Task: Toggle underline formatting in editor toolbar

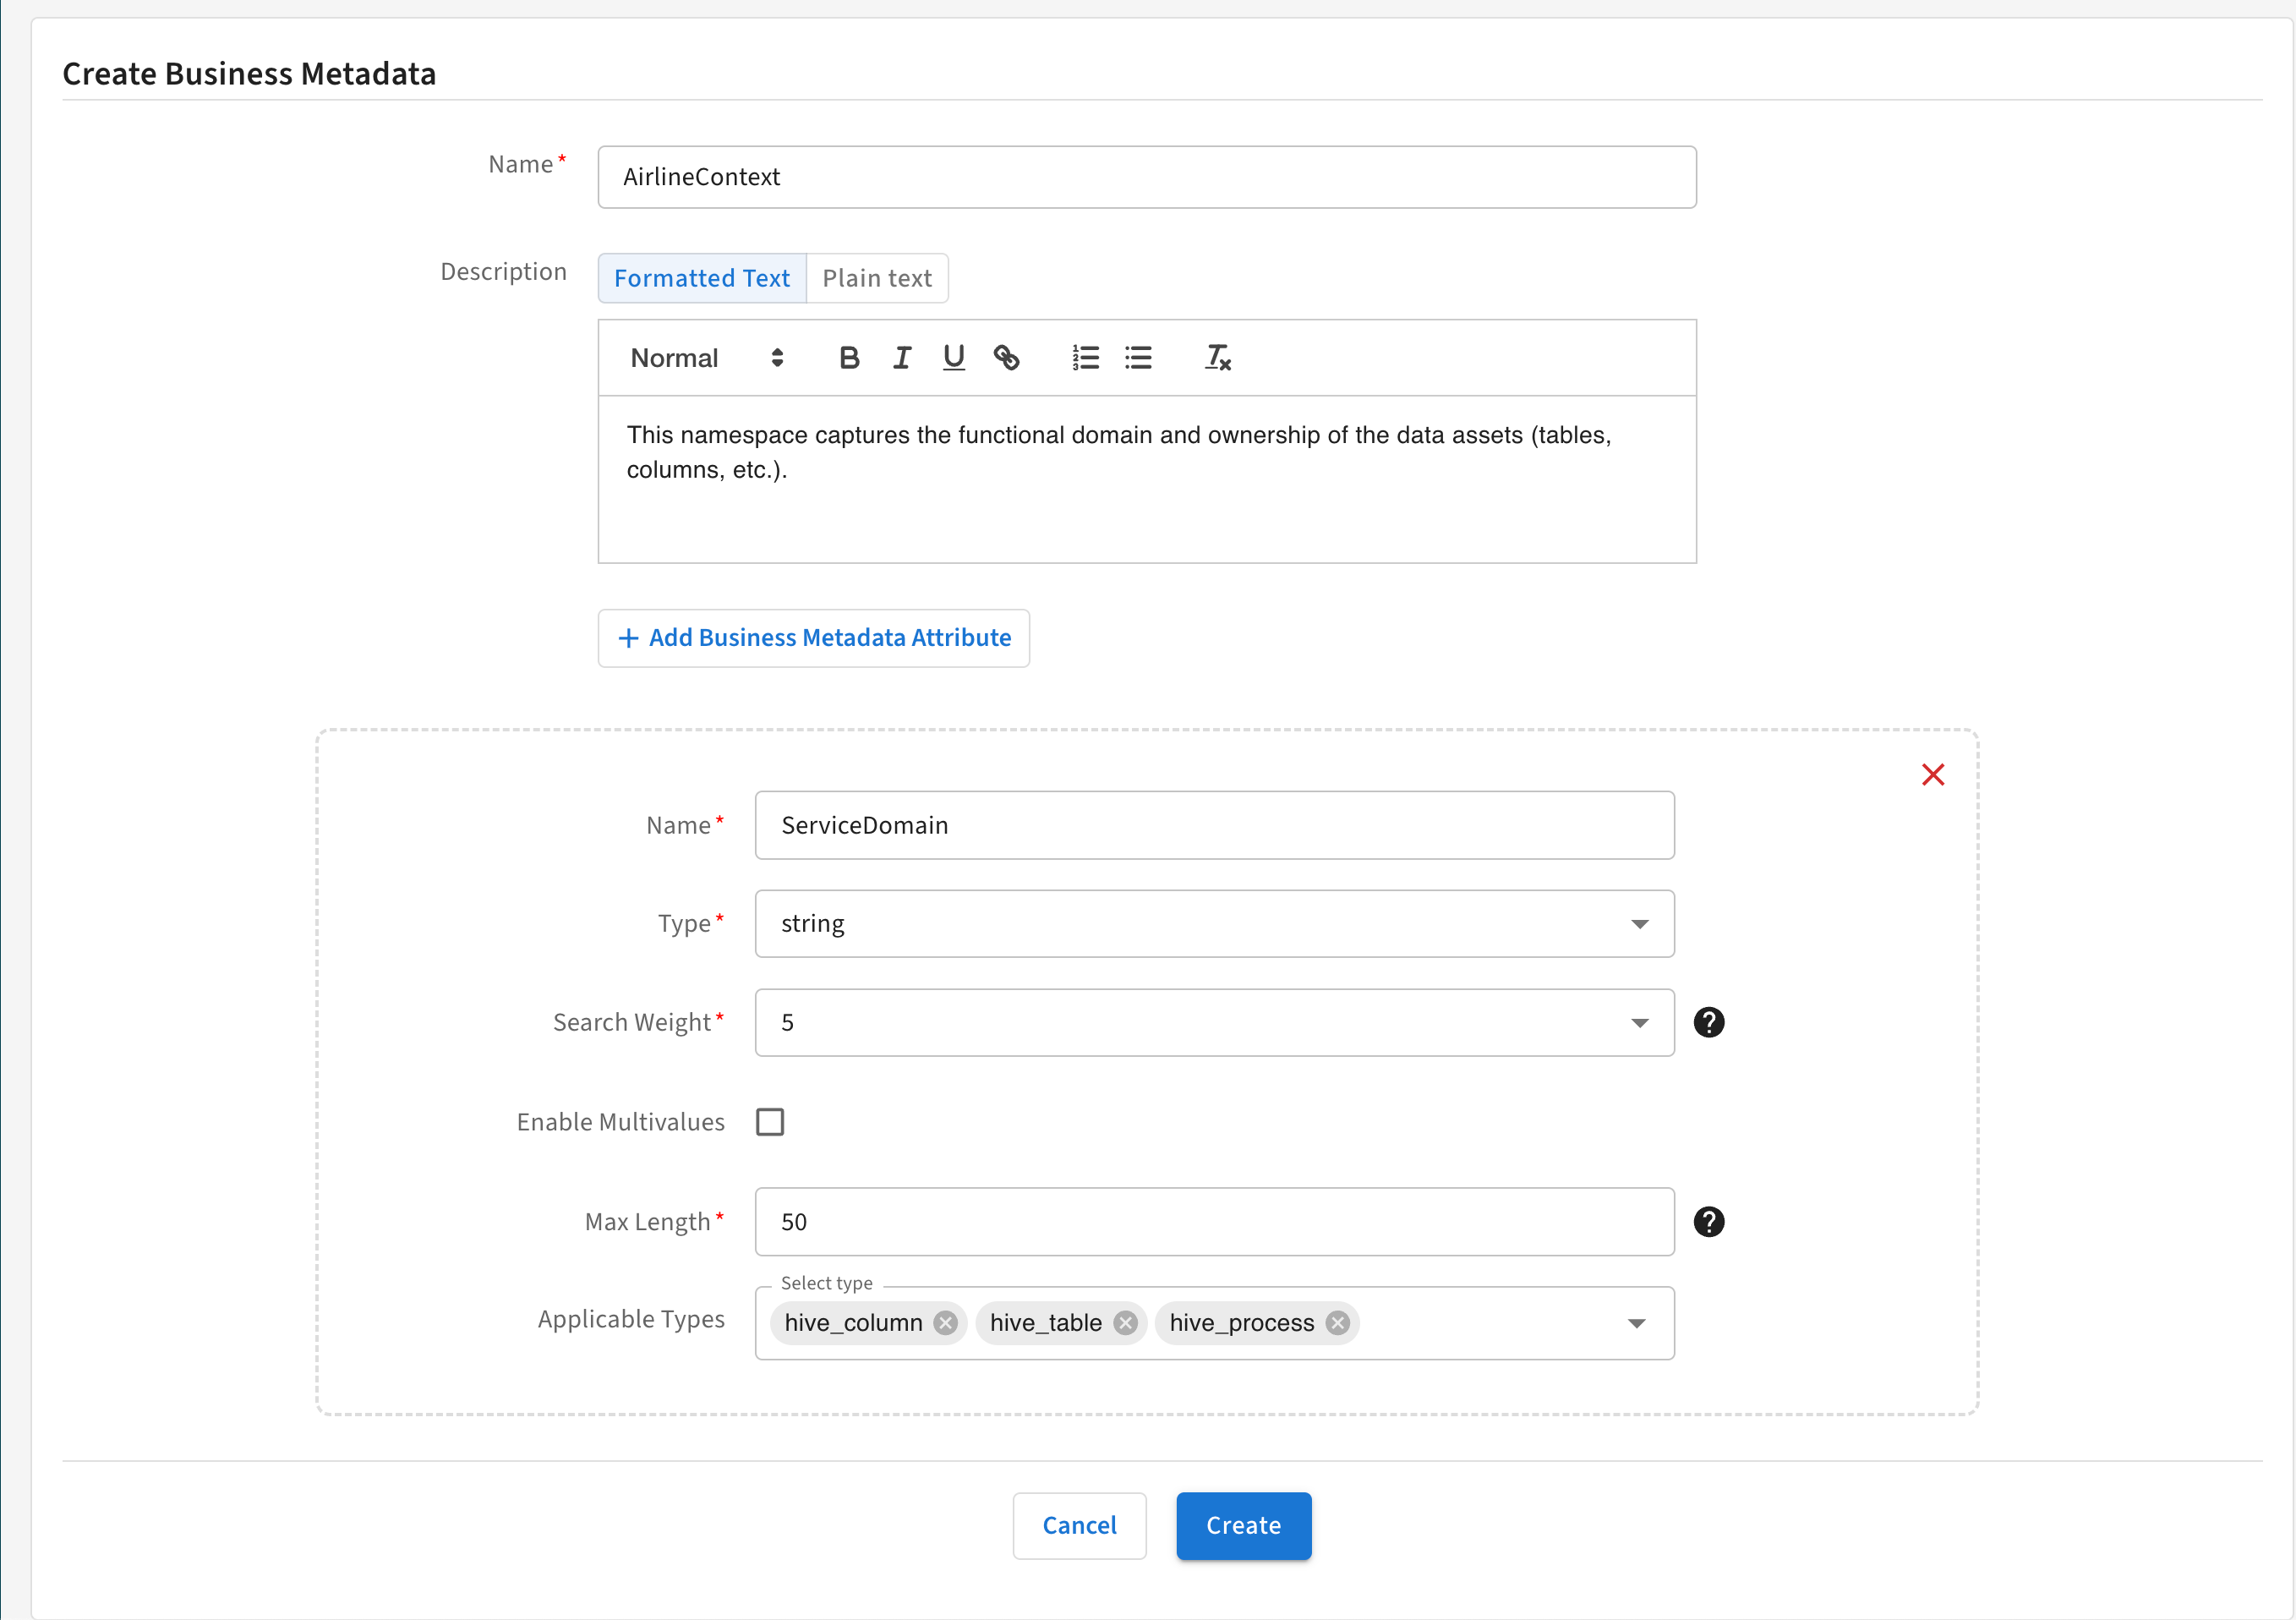Action: coord(954,358)
